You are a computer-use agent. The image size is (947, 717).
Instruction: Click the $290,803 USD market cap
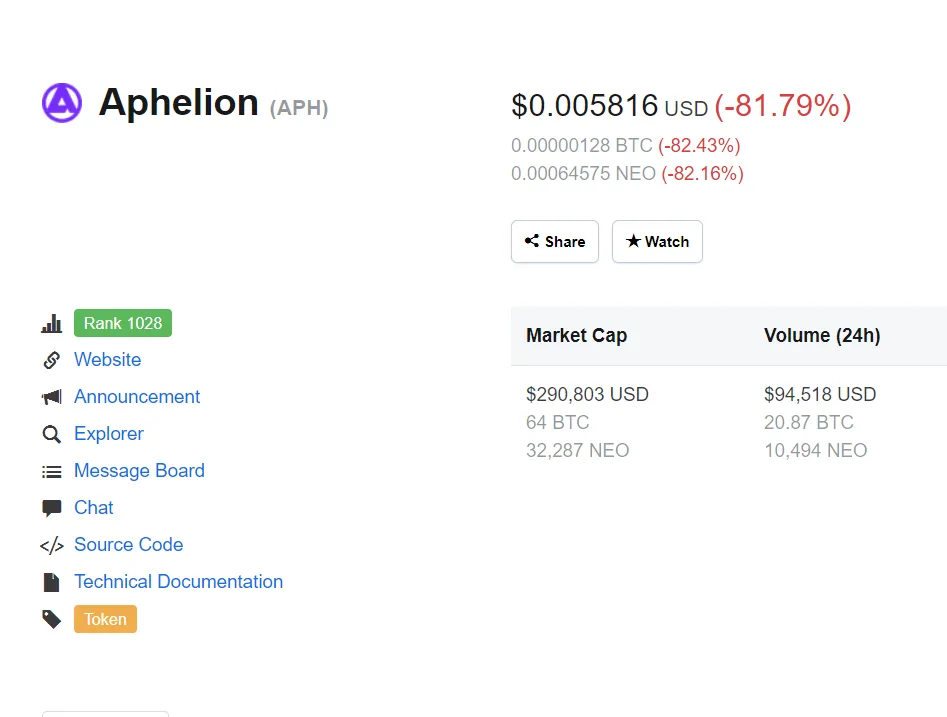[x=587, y=394]
